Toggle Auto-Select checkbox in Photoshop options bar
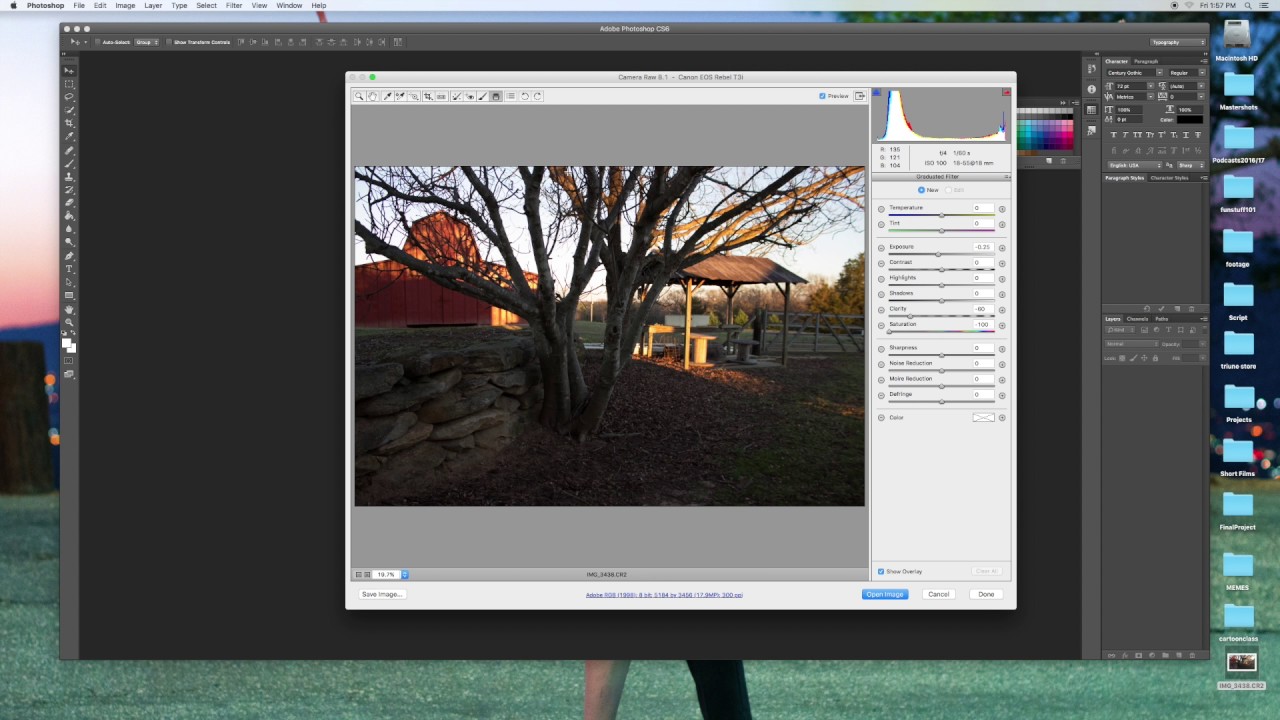The height and width of the screenshot is (720, 1280). point(98,42)
